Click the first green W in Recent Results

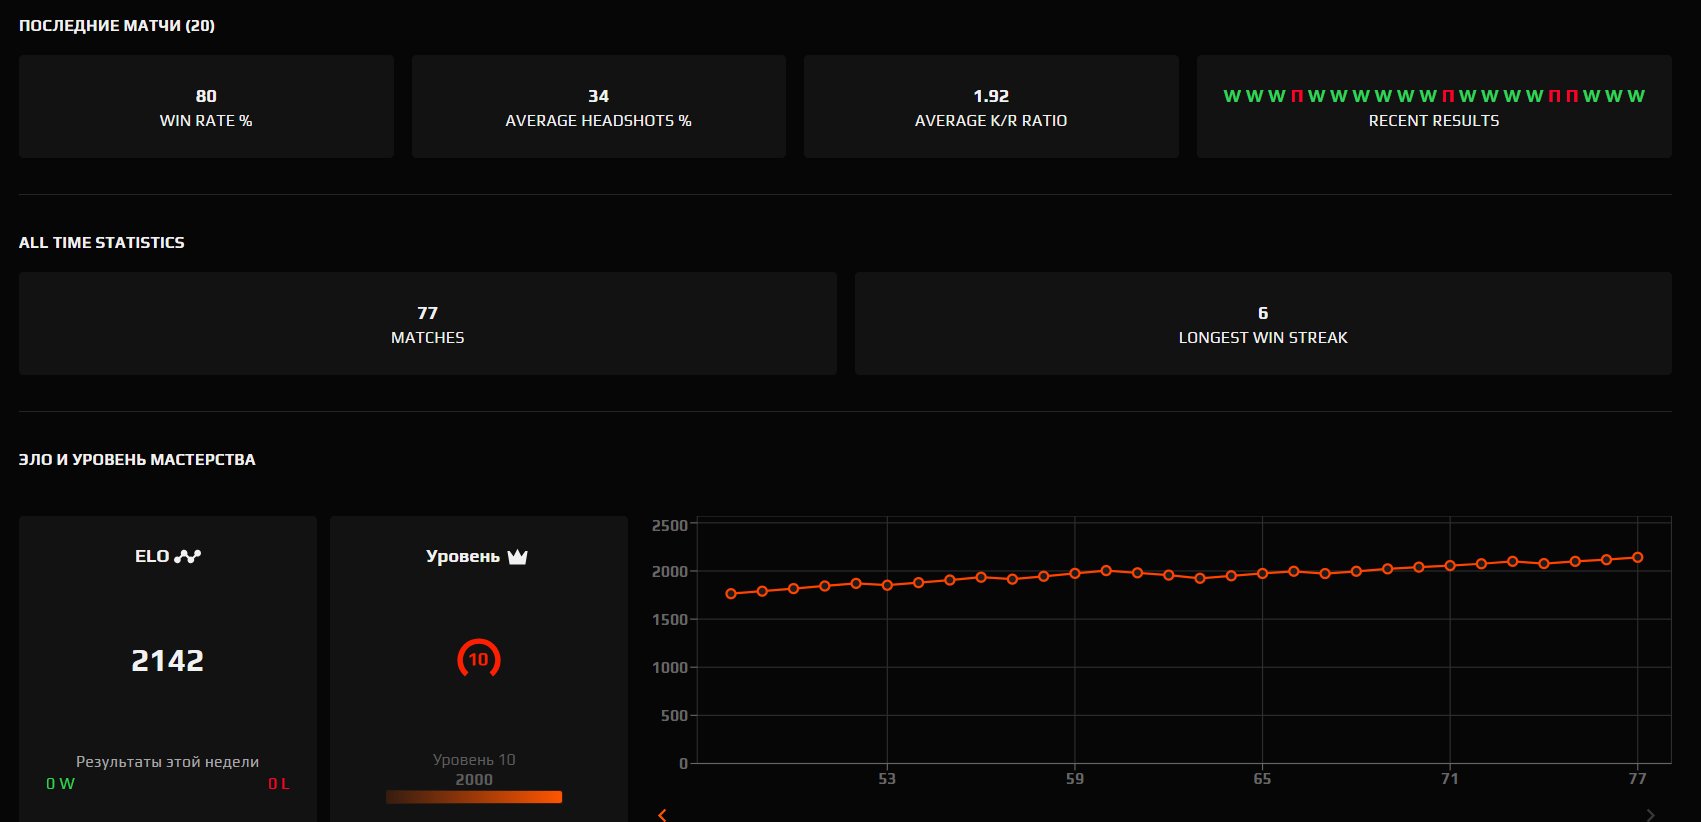pyautogui.click(x=1232, y=96)
